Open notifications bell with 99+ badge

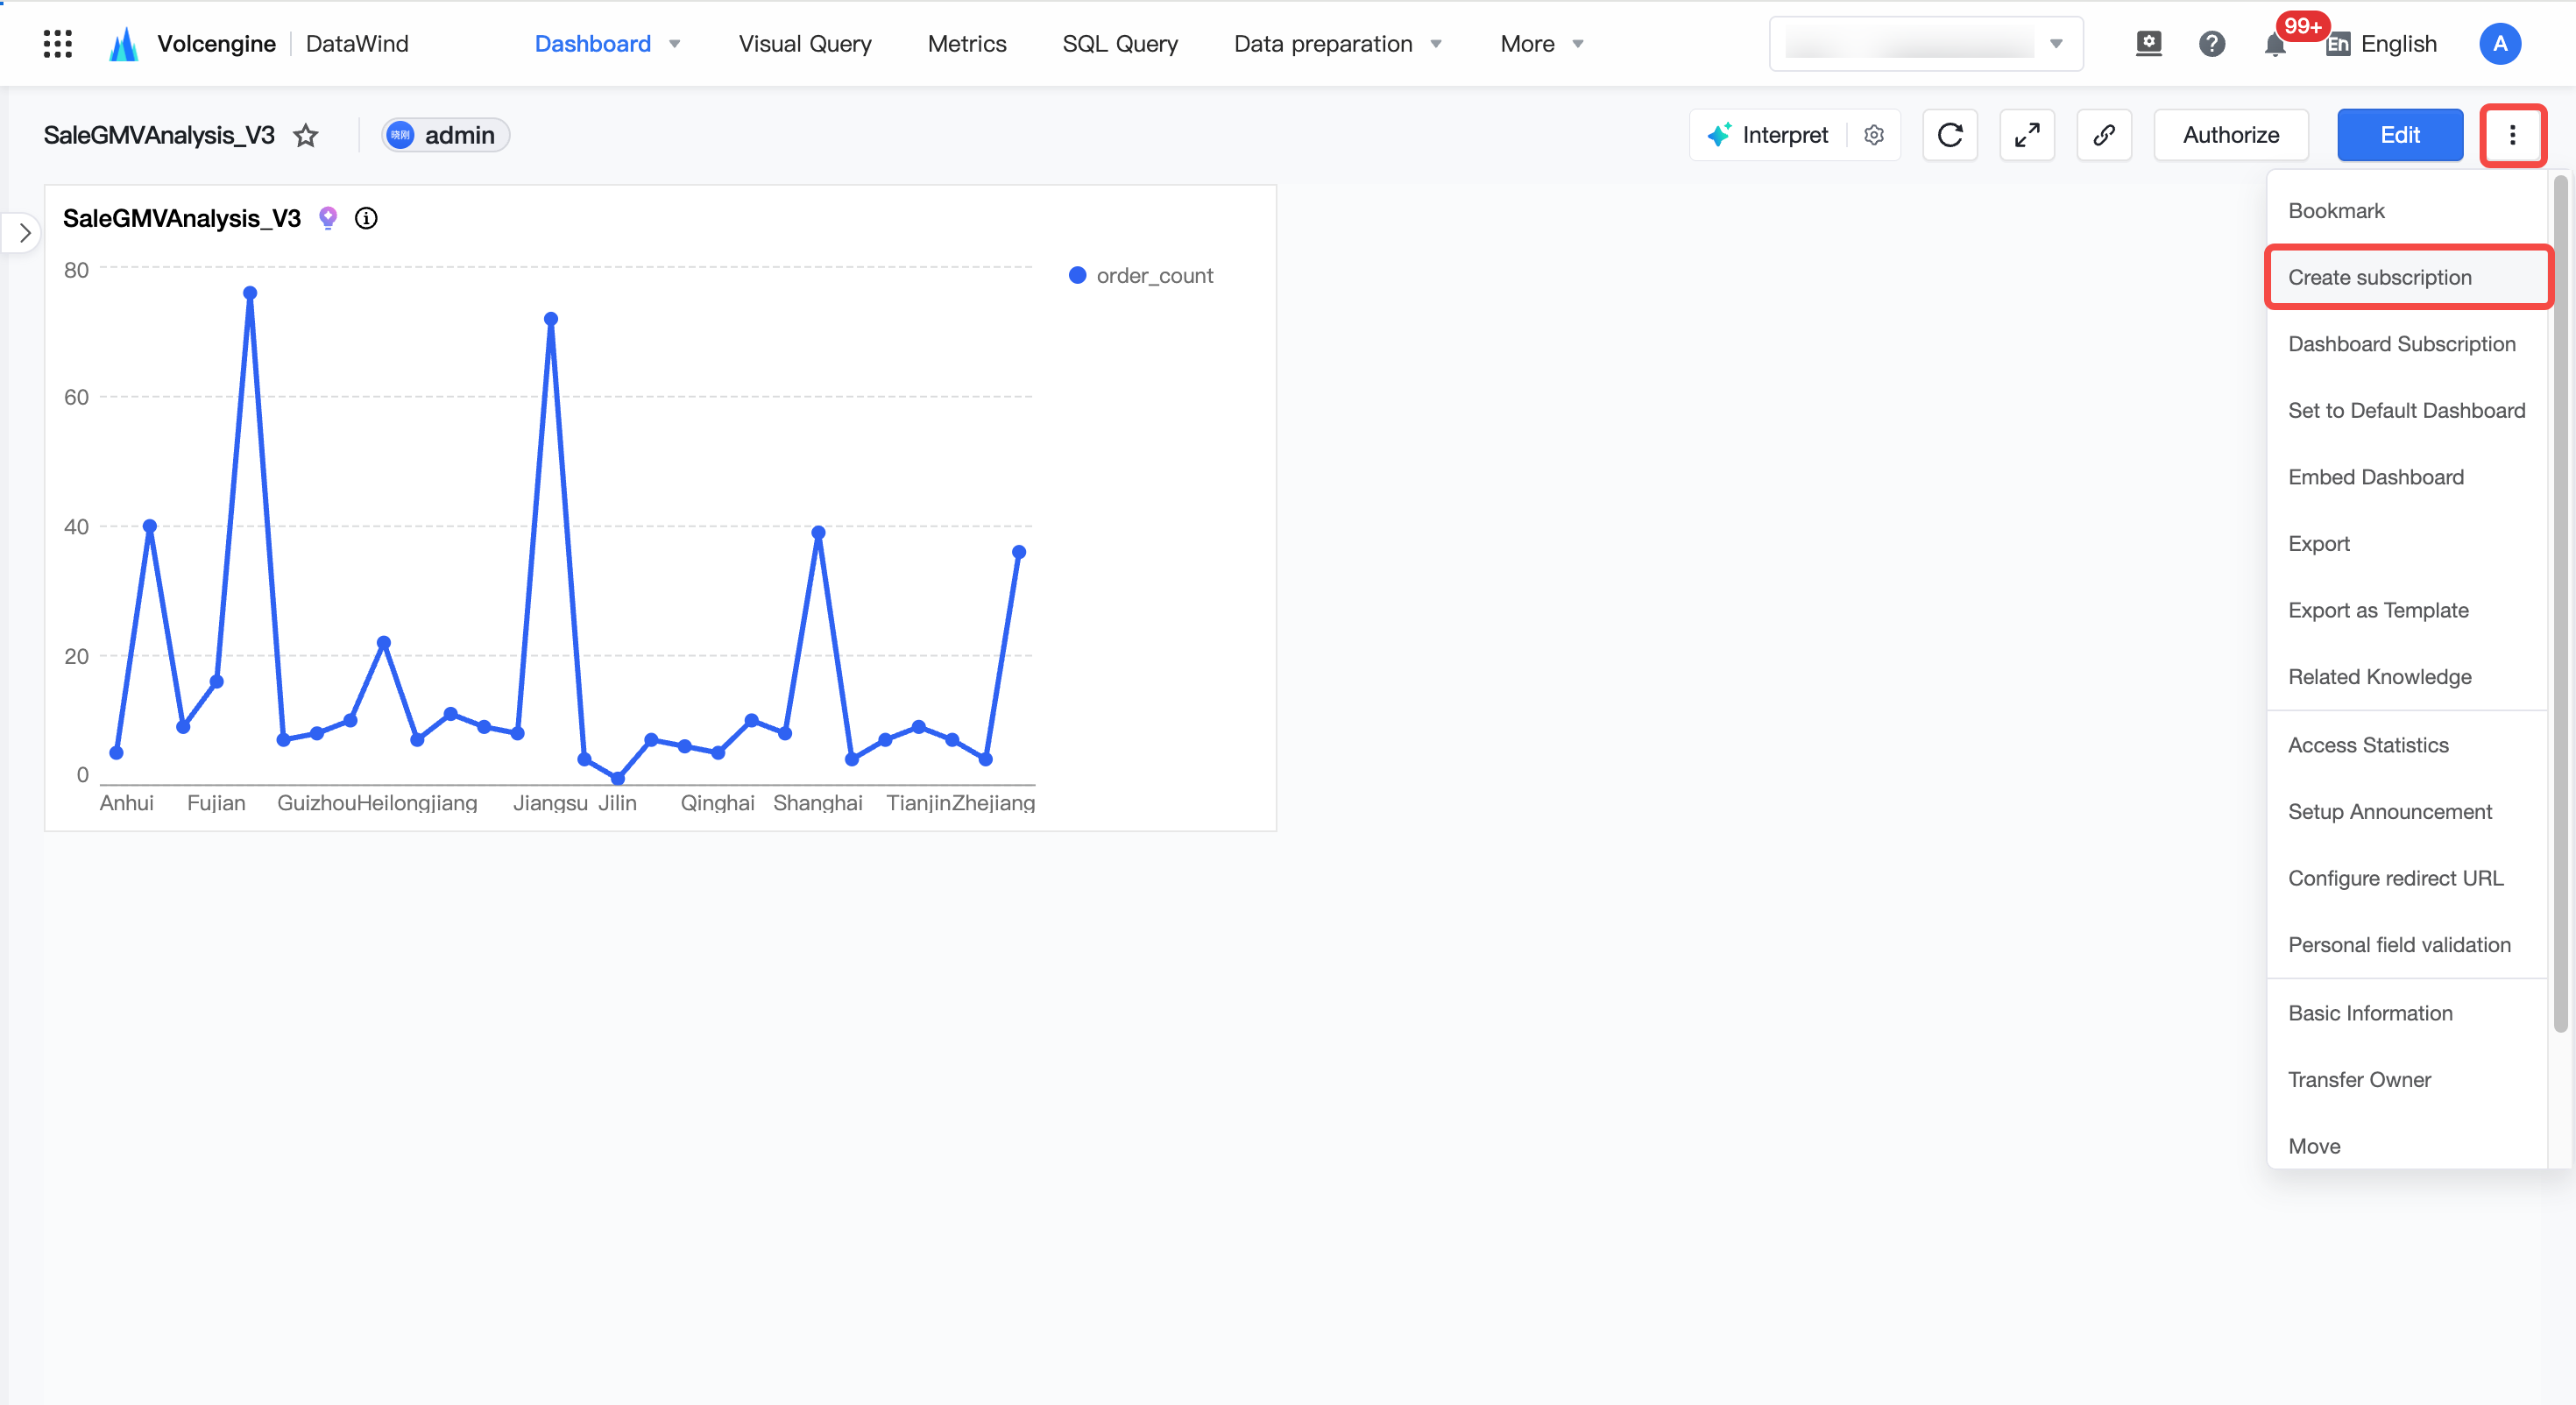coord(2275,44)
